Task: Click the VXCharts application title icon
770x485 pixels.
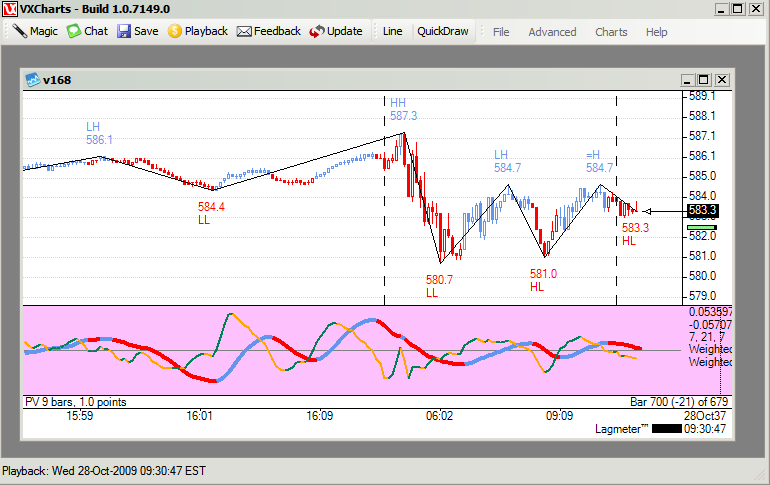Action: point(10,9)
